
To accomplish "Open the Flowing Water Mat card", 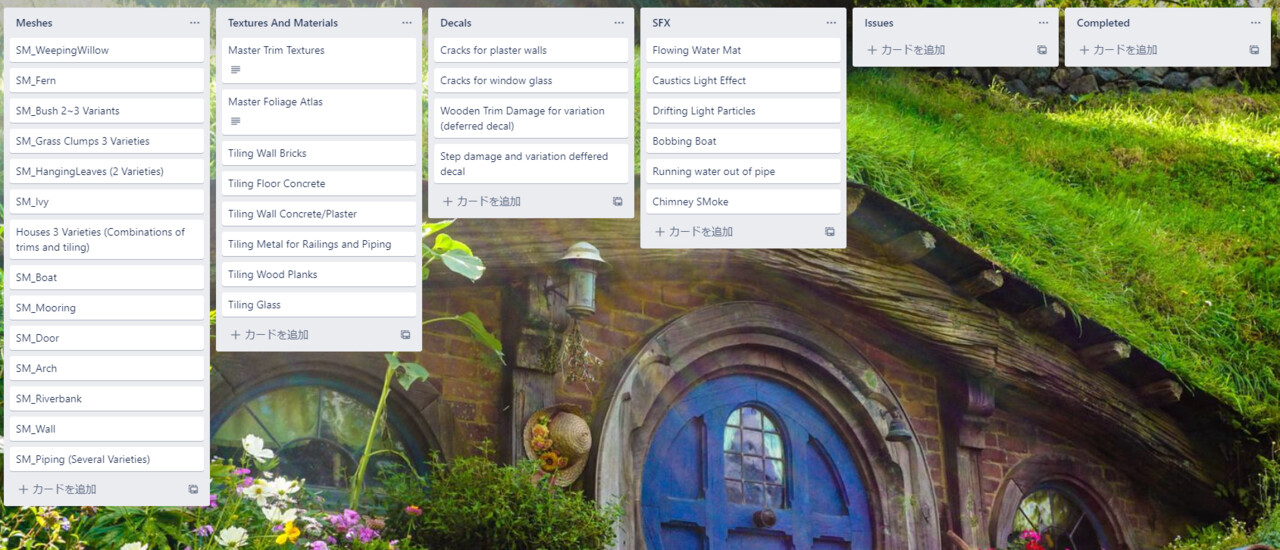I will click(x=743, y=50).
